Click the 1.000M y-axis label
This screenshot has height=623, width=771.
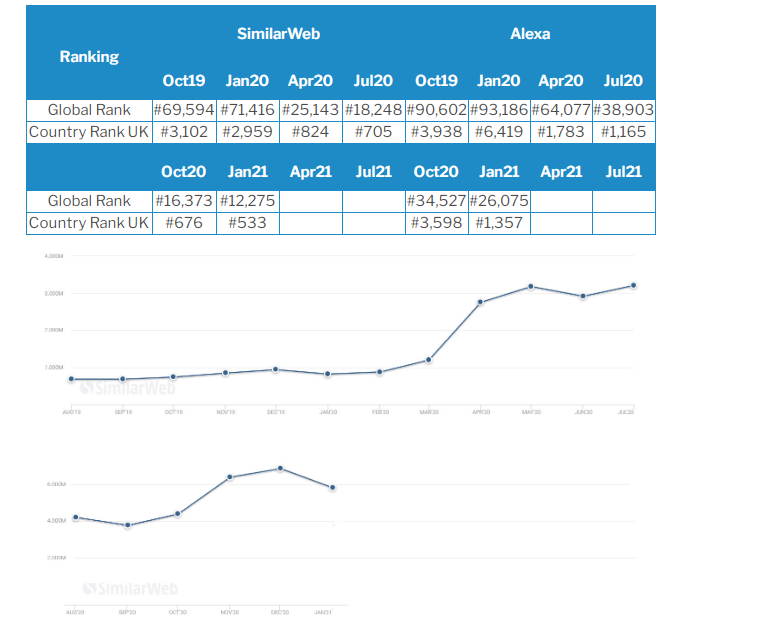coord(54,367)
